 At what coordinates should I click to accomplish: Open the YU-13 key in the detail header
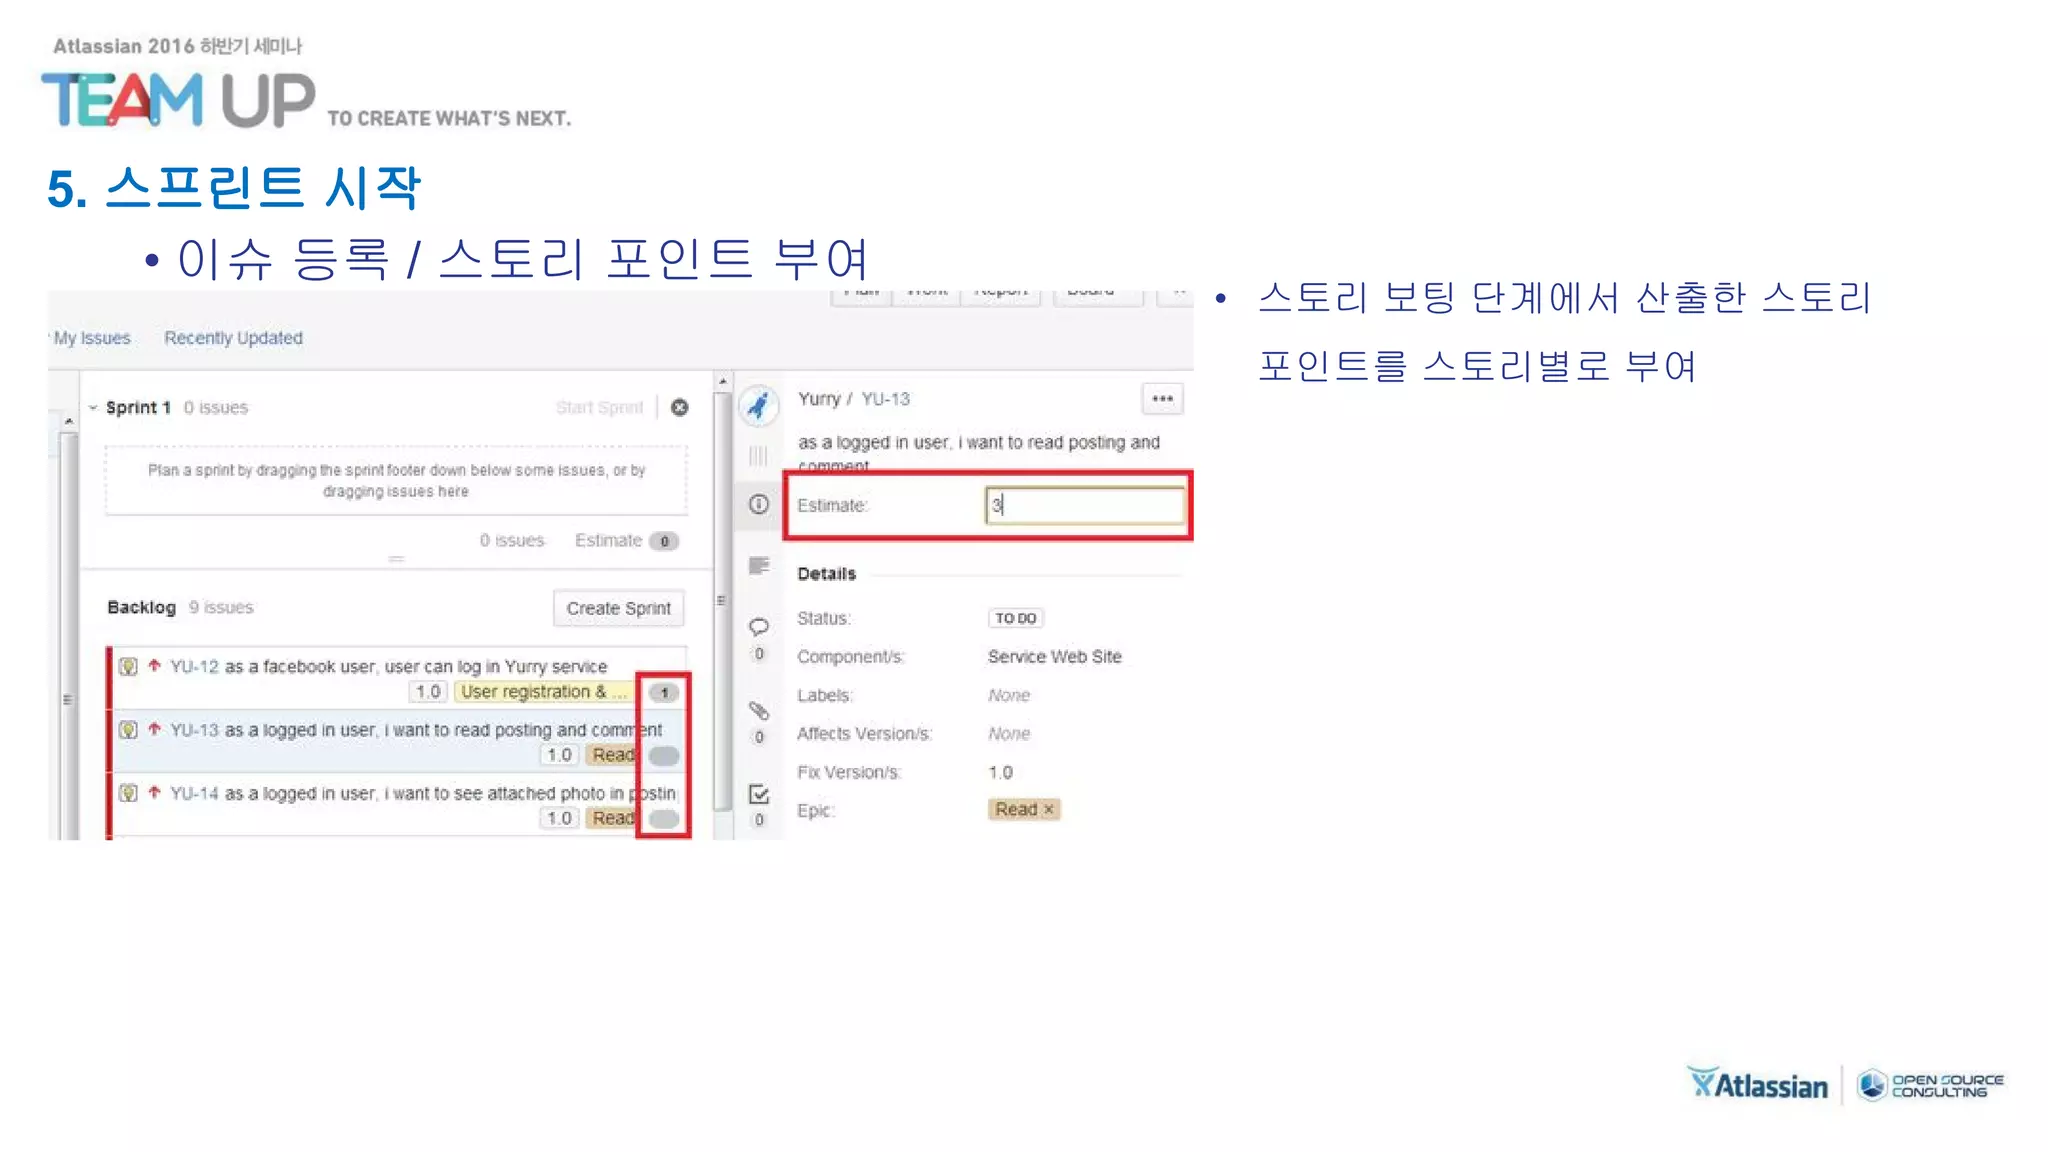click(886, 399)
